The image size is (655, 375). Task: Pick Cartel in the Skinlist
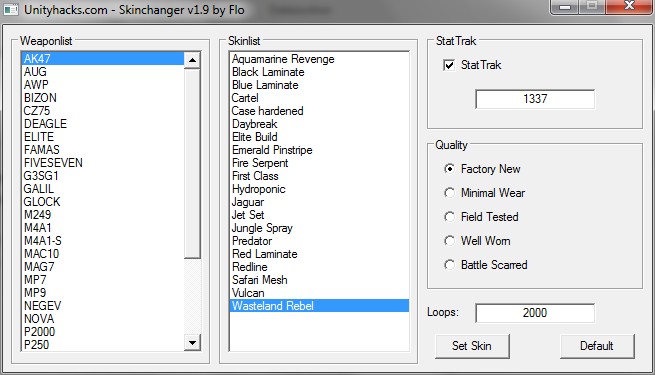(x=319, y=98)
